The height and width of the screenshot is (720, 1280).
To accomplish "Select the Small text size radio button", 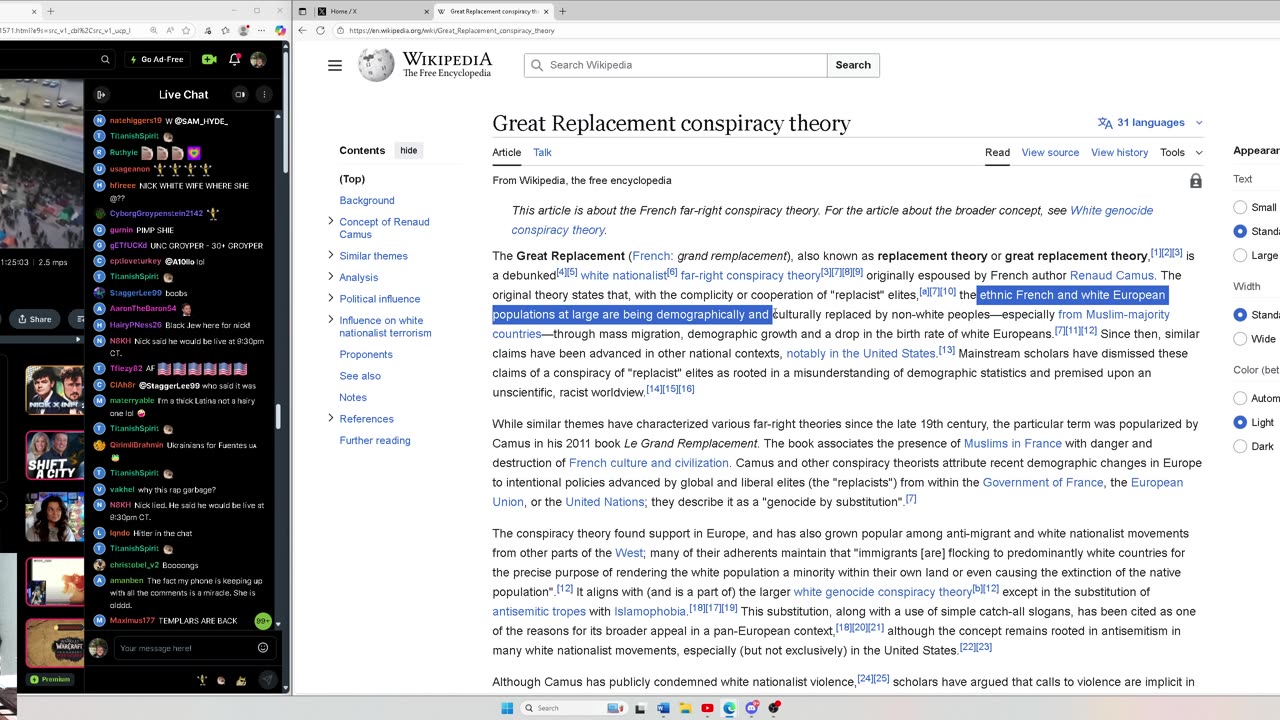I will click(1240, 207).
